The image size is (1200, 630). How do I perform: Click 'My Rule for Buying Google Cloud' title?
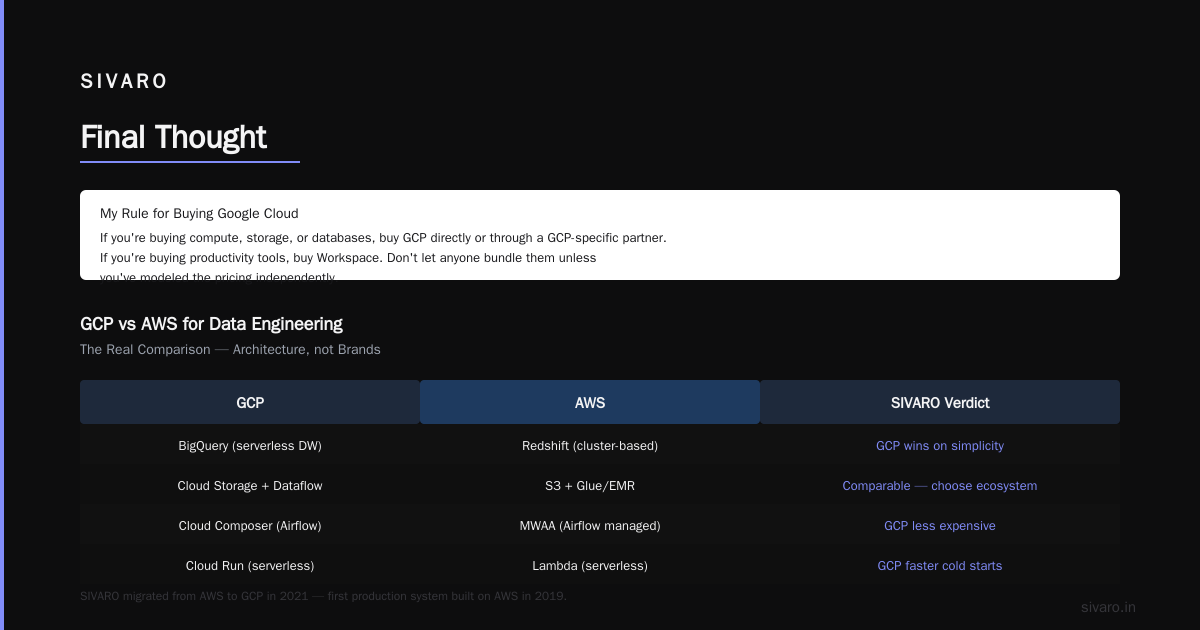(x=199, y=213)
